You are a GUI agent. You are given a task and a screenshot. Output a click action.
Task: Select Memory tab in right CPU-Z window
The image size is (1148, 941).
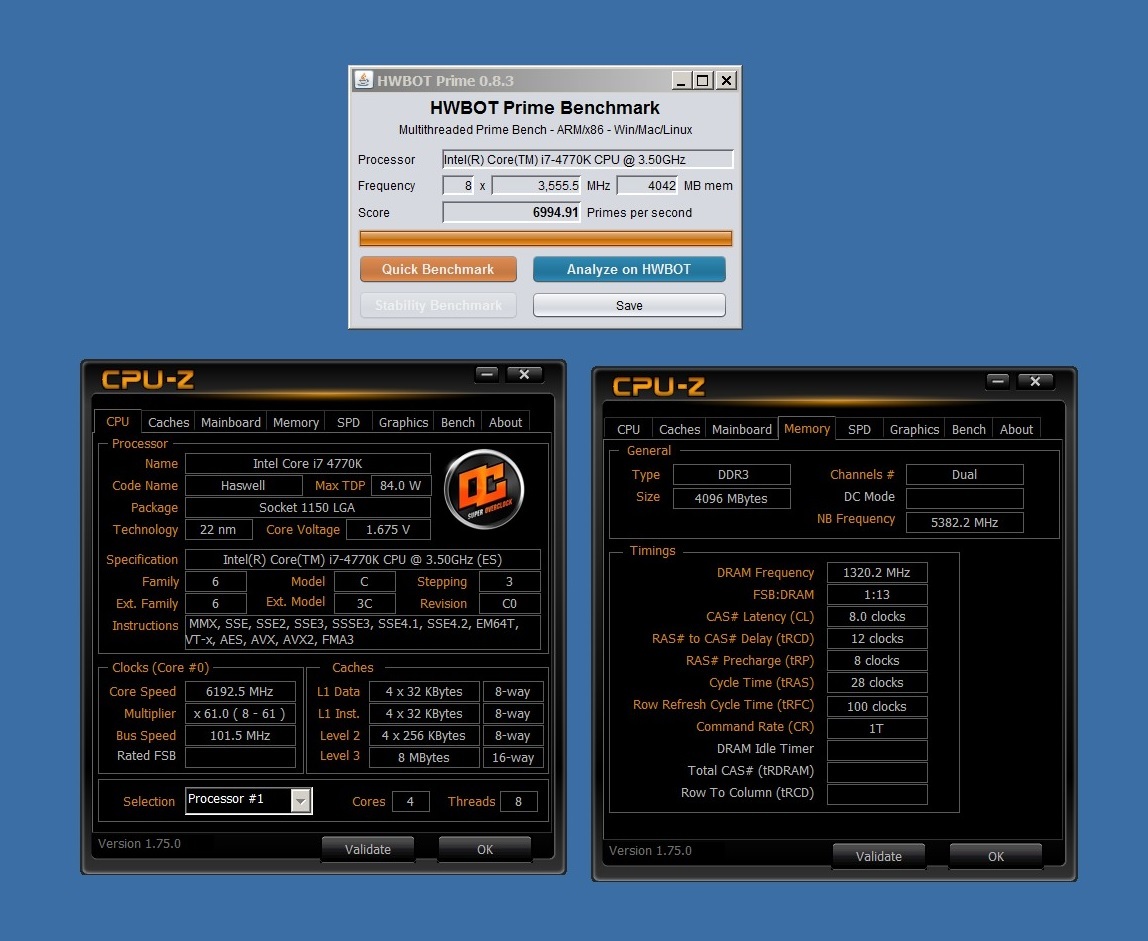click(x=807, y=428)
